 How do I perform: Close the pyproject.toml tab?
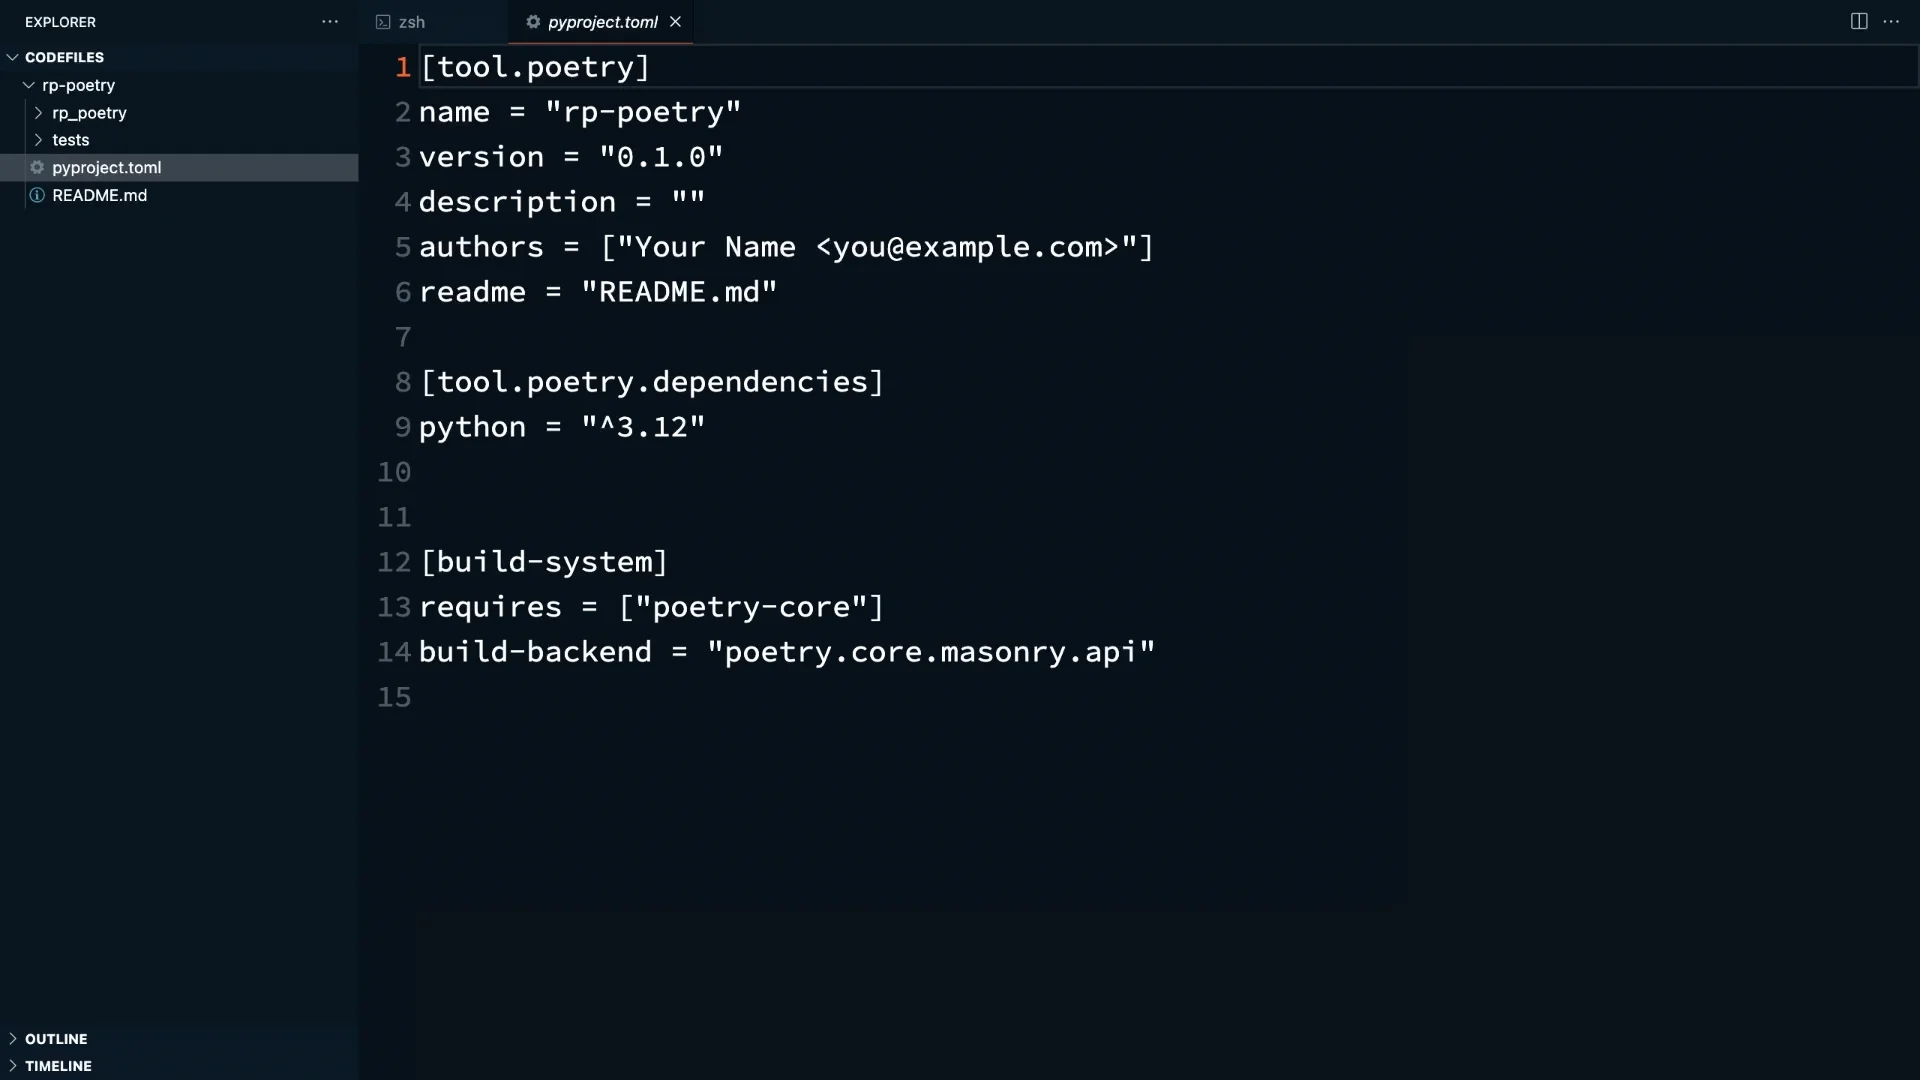pyautogui.click(x=675, y=22)
